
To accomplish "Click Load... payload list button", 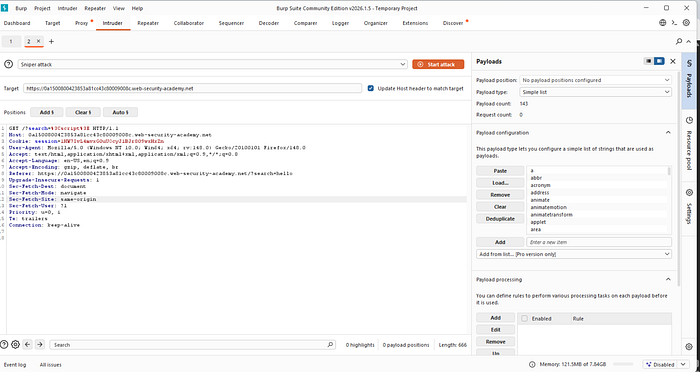I will point(500,183).
